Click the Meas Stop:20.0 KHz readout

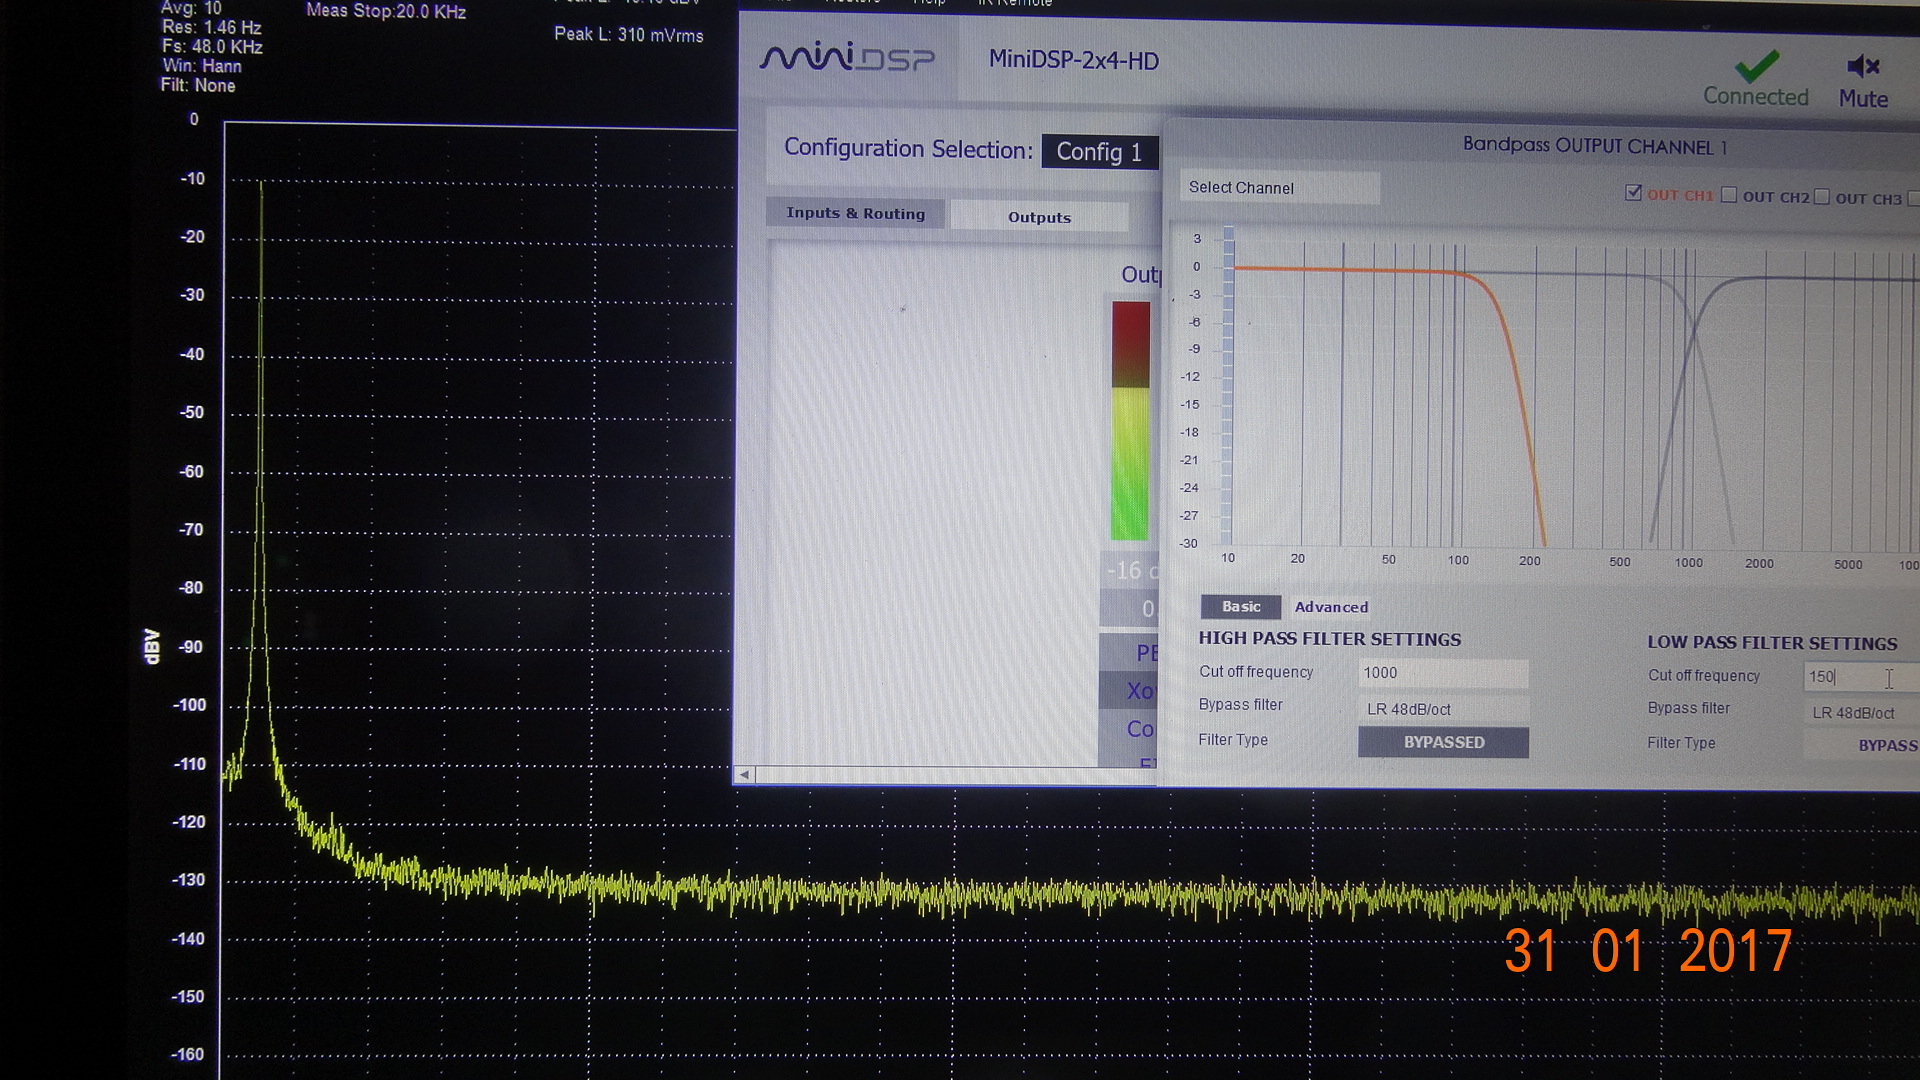pyautogui.click(x=386, y=11)
